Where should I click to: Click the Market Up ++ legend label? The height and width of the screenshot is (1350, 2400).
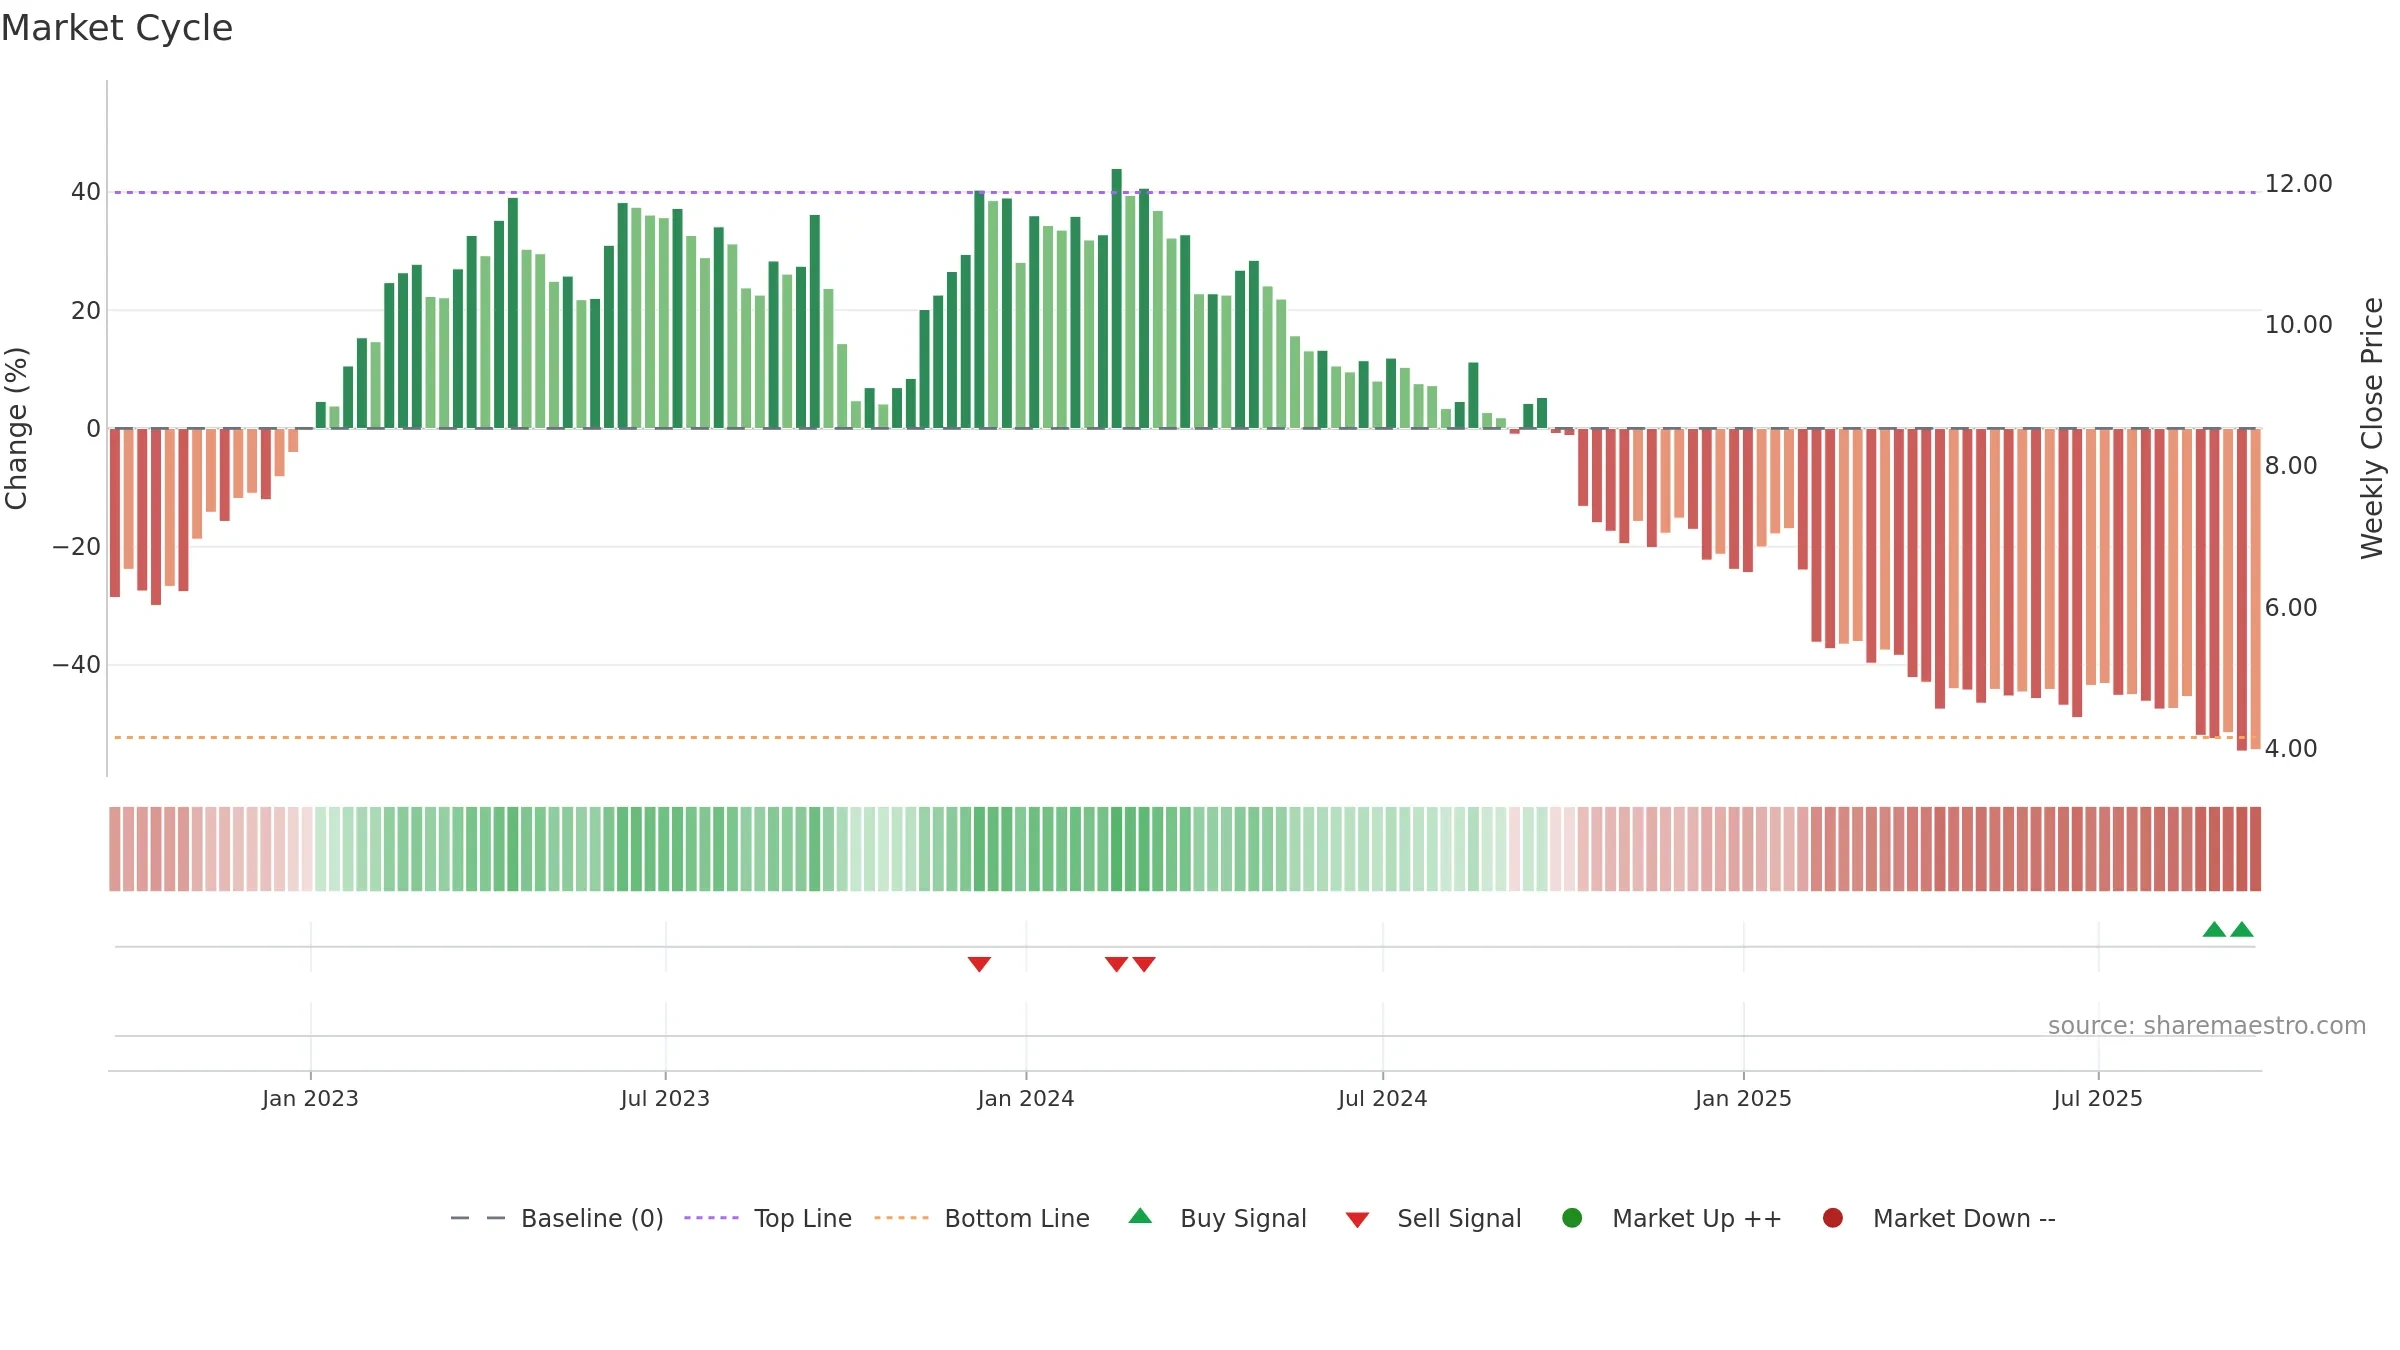1697,1218
